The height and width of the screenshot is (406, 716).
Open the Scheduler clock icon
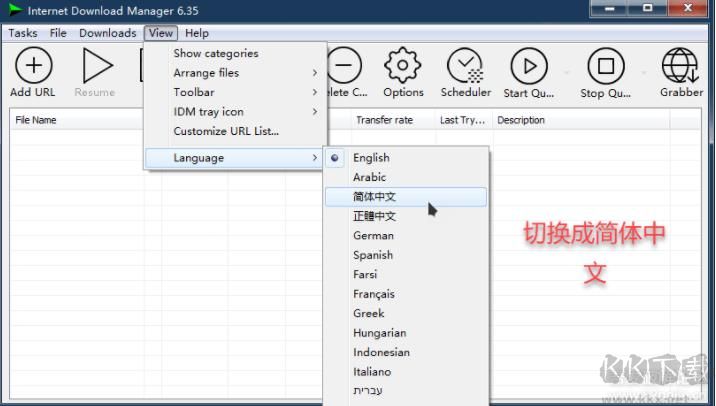coord(465,67)
